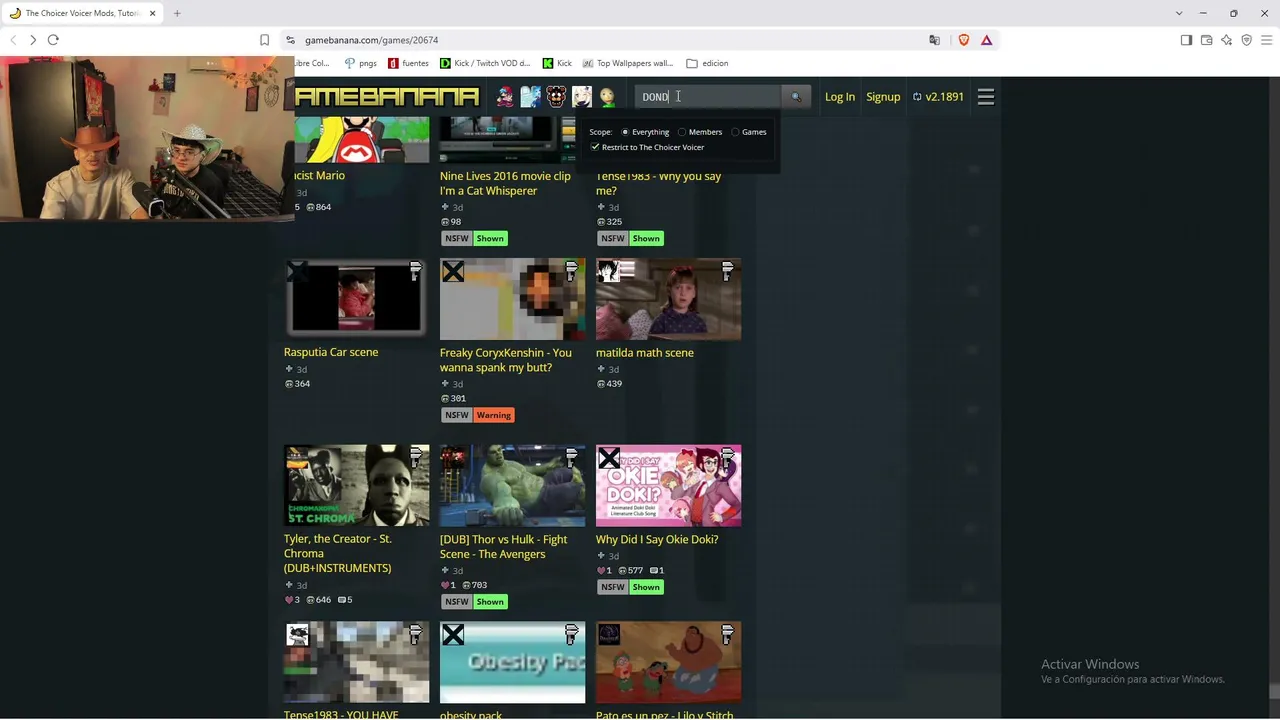Open the Brave Wallet icon
The image size is (1280, 720).
click(x=1206, y=40)
